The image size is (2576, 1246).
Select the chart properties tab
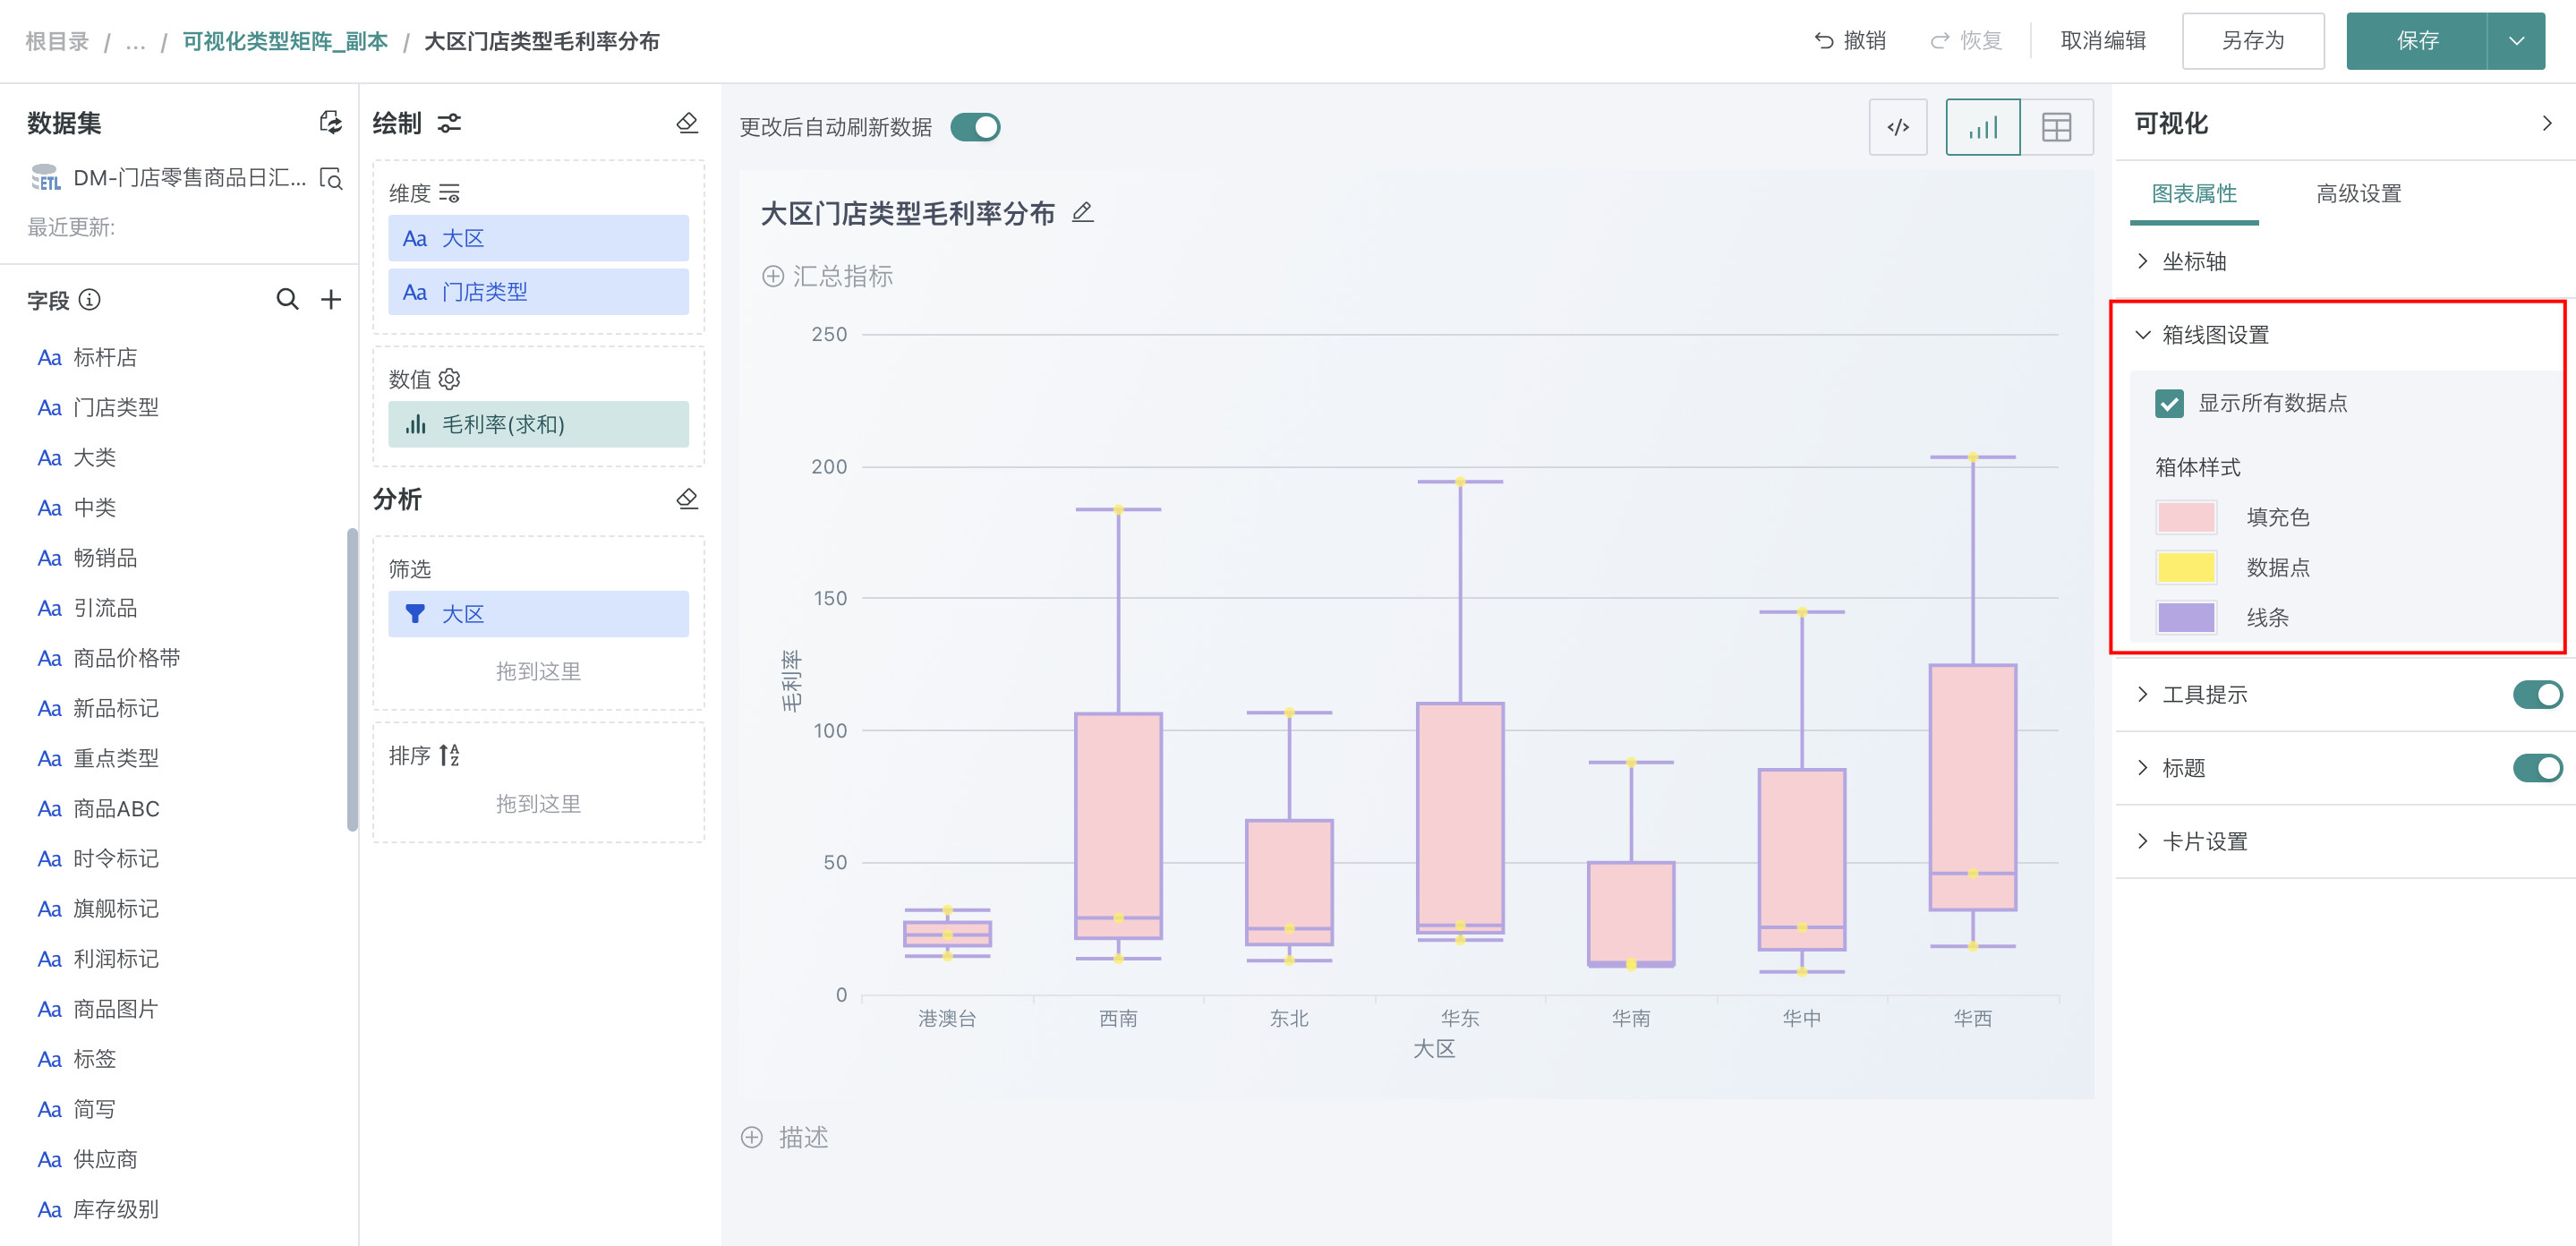pyautogui.click(x=2194, y=193)
